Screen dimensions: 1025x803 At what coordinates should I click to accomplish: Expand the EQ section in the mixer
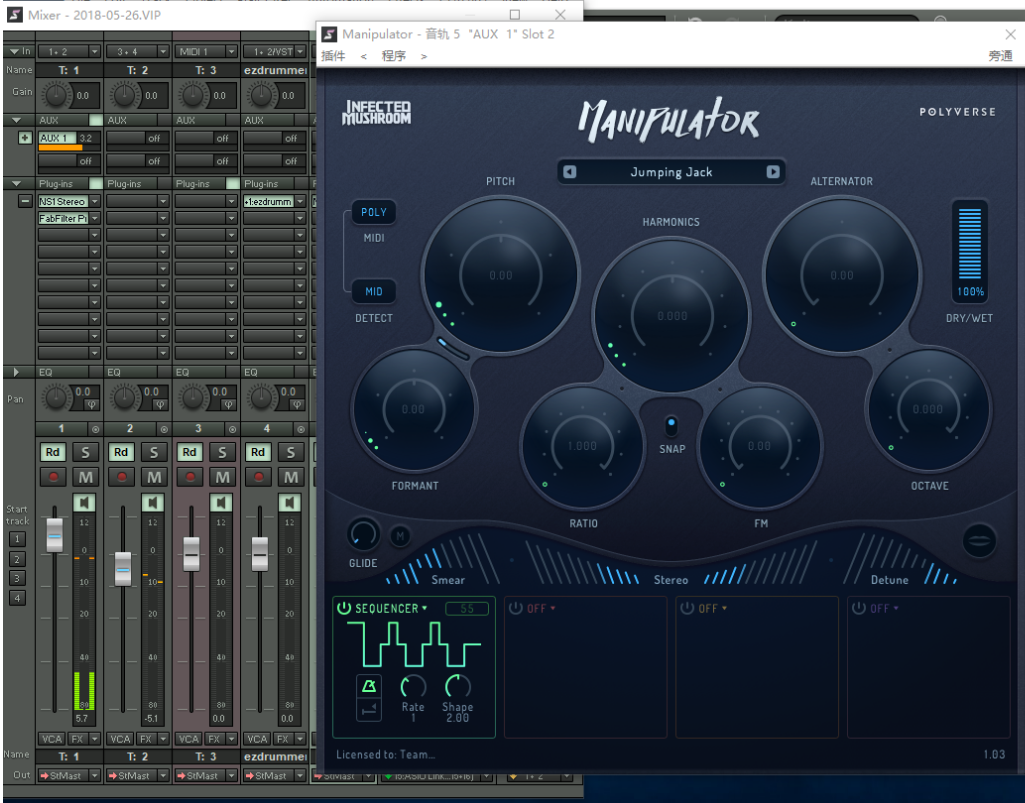pos(15,372)
